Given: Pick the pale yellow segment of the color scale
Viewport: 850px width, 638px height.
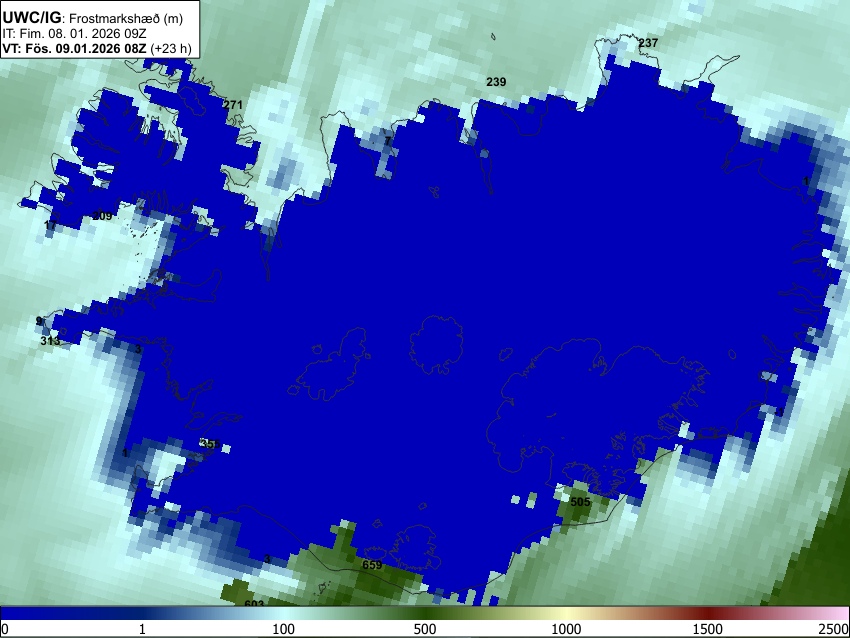Looking at the screenshot, I should pyautogui.click(x=566, y=613).
